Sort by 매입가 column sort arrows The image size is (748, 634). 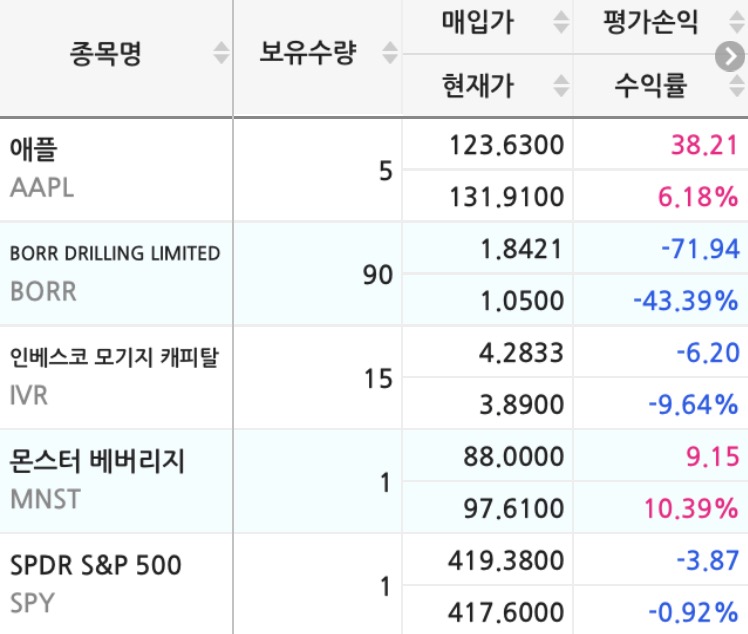click(561, 22)
